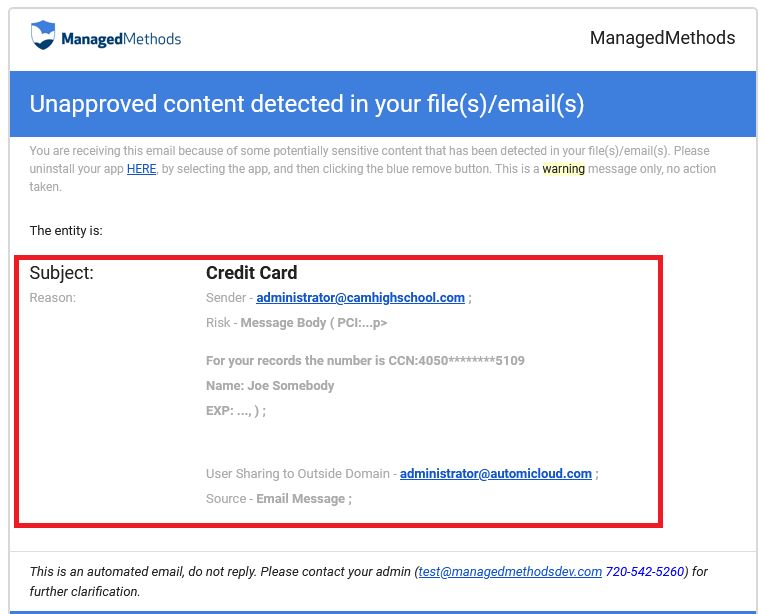
Task: Click the ManagedMethods title in header right
Action: tap(662, 38)
